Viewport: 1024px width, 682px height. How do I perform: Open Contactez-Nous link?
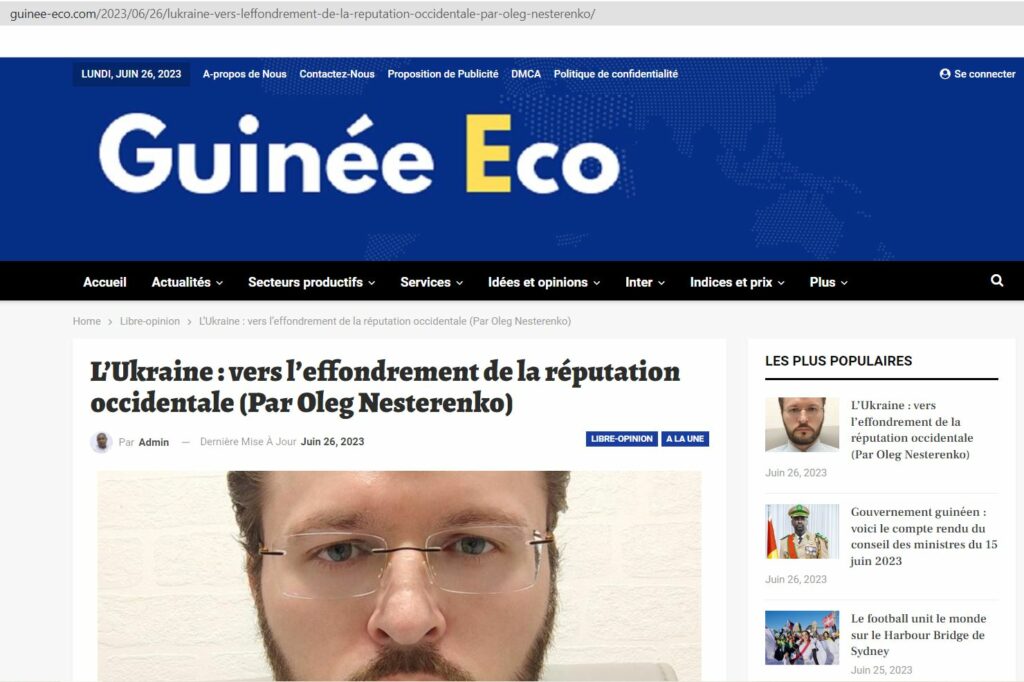(x=337, y=74)
